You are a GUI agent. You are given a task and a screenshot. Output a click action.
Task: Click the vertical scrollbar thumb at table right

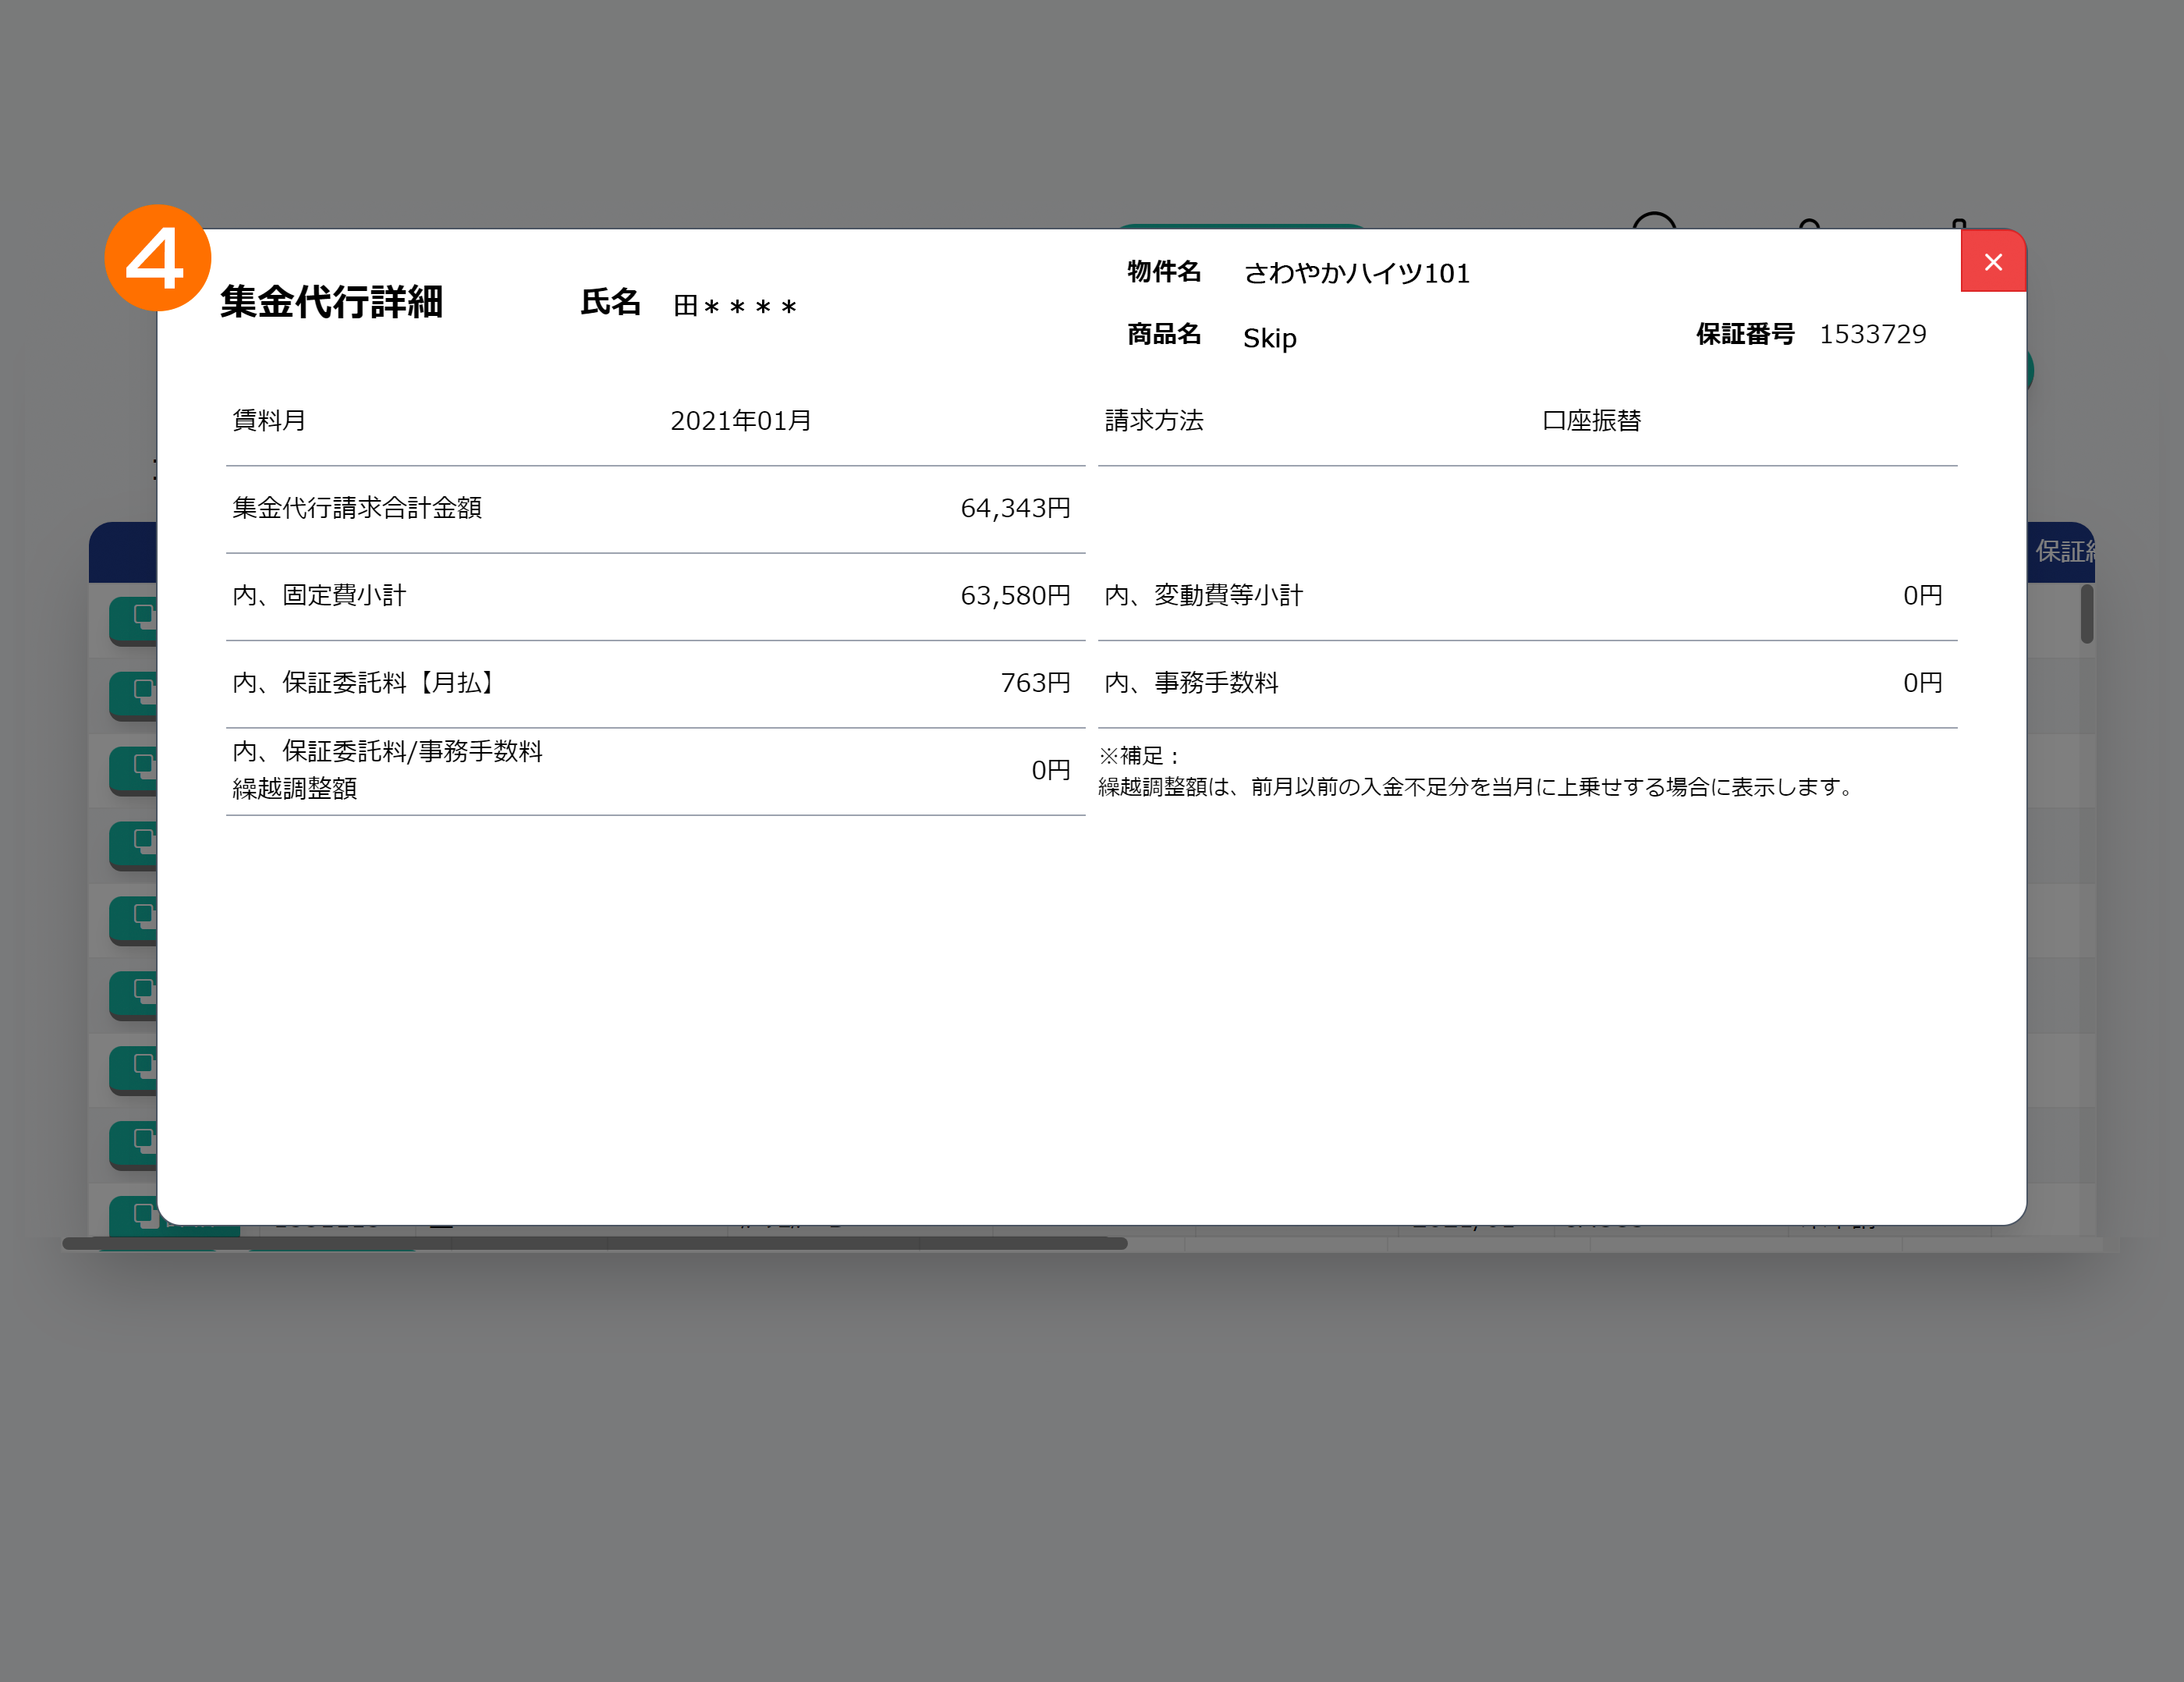(2087, 614)
